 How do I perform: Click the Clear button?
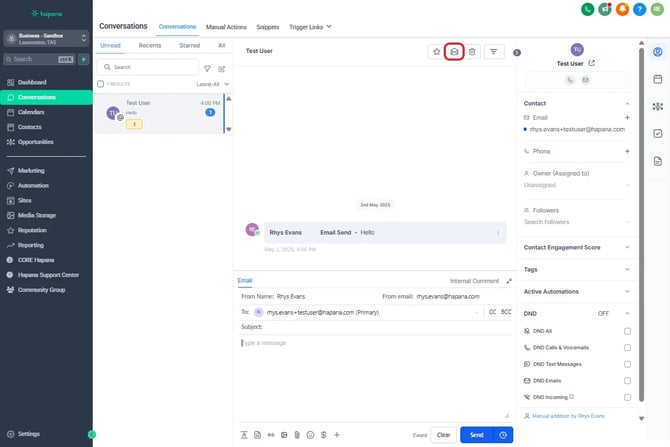click(444, 435)
